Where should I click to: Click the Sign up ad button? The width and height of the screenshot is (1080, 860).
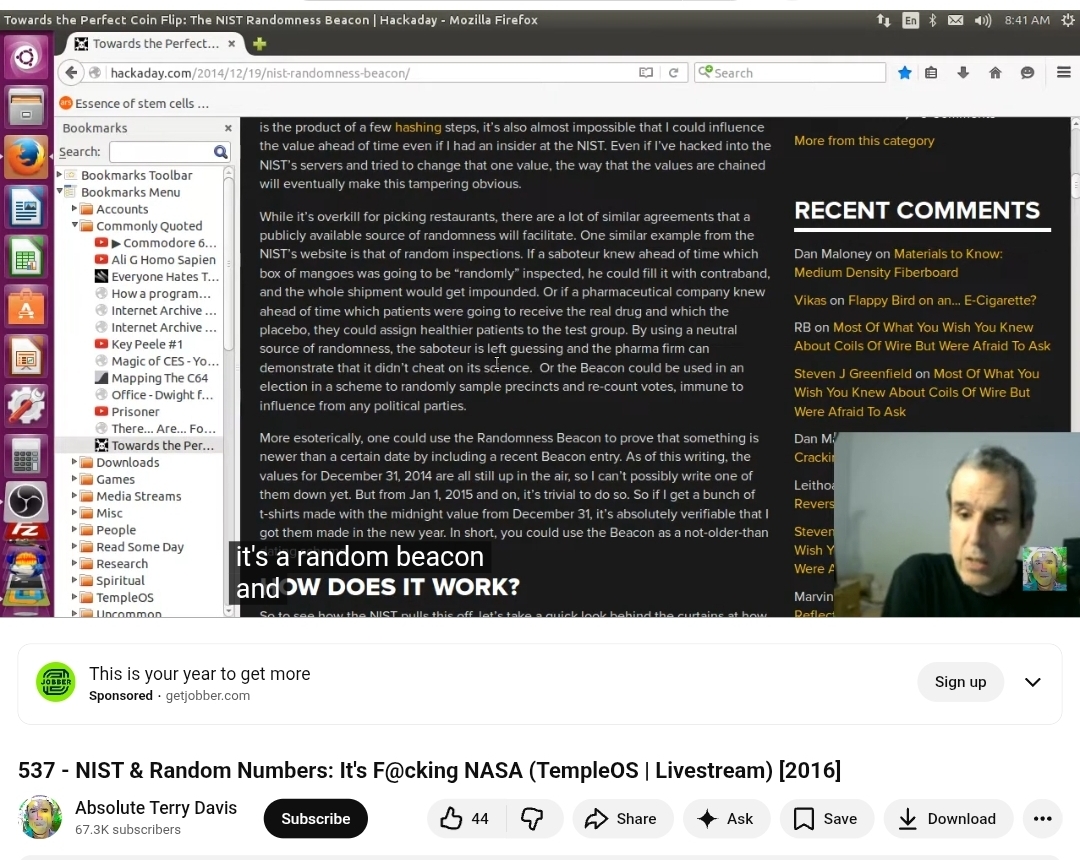pyautogui.click(x=960, y=682)
